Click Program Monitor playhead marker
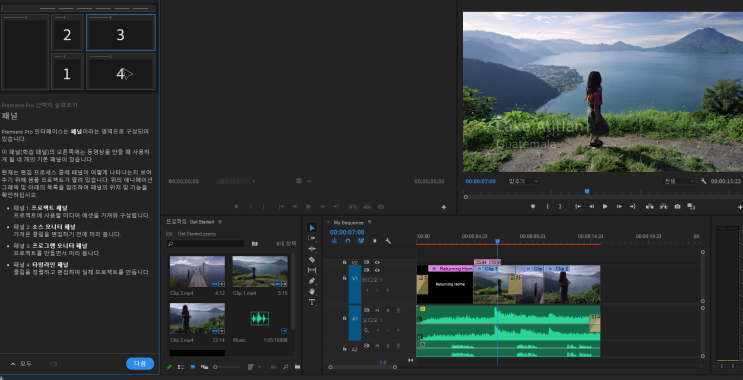Viewport: 743px width, 380px height. [x=587, y=191]
